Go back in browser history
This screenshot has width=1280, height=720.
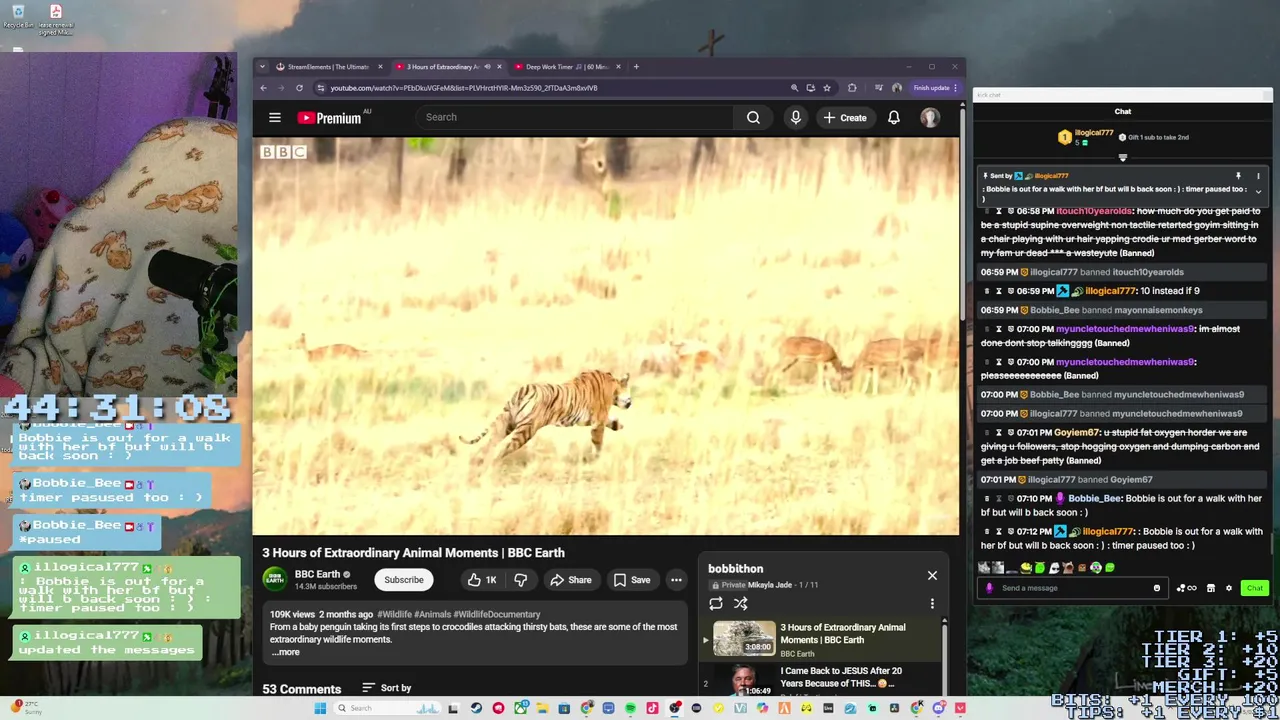[264, 88]
